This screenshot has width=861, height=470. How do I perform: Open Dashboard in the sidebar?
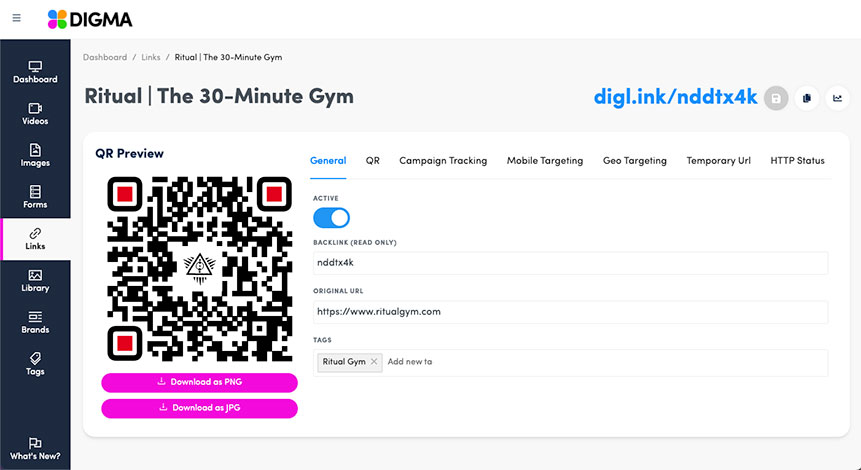pyautogui.click(x=35, y=72)
